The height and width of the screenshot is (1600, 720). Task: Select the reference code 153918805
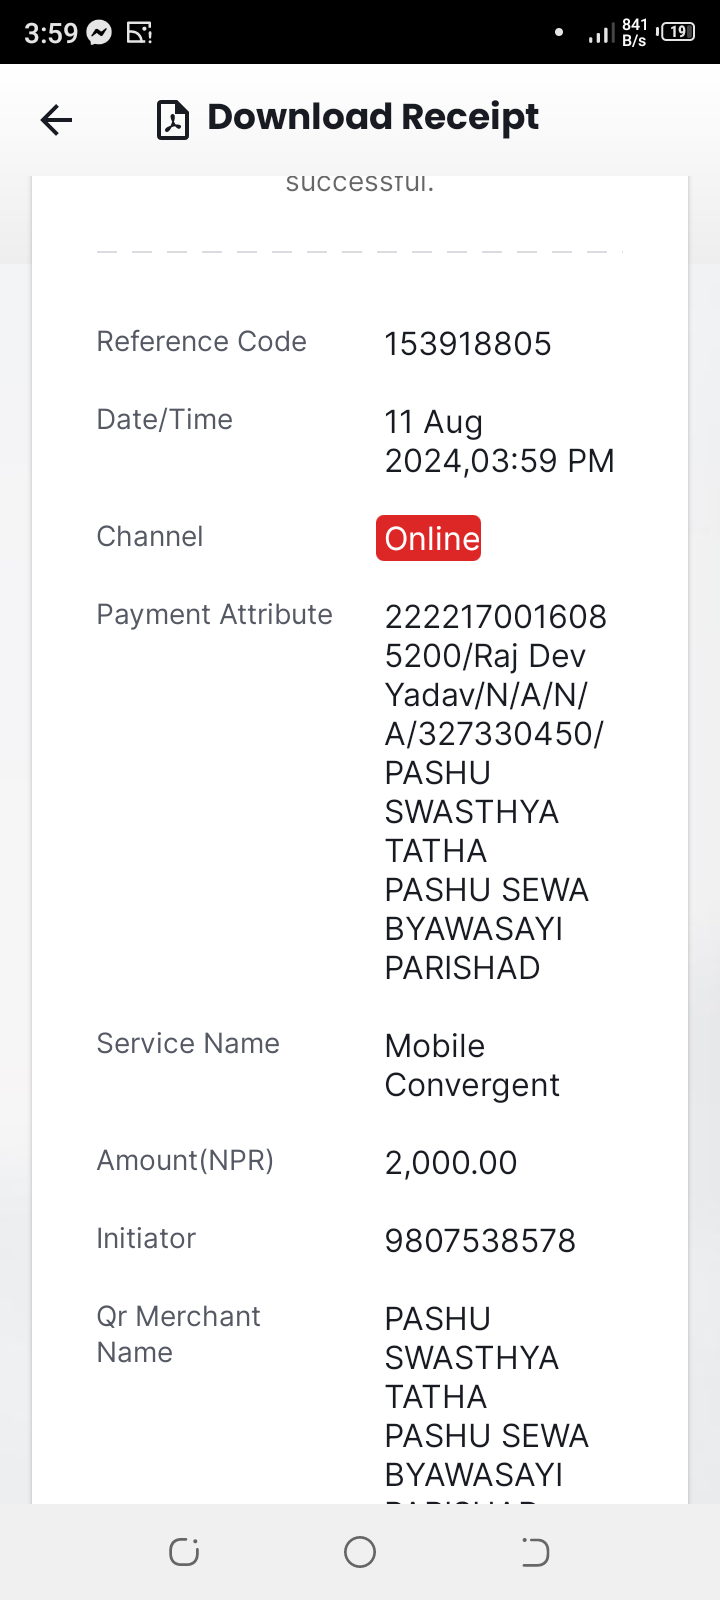click(x=468, y=344)
